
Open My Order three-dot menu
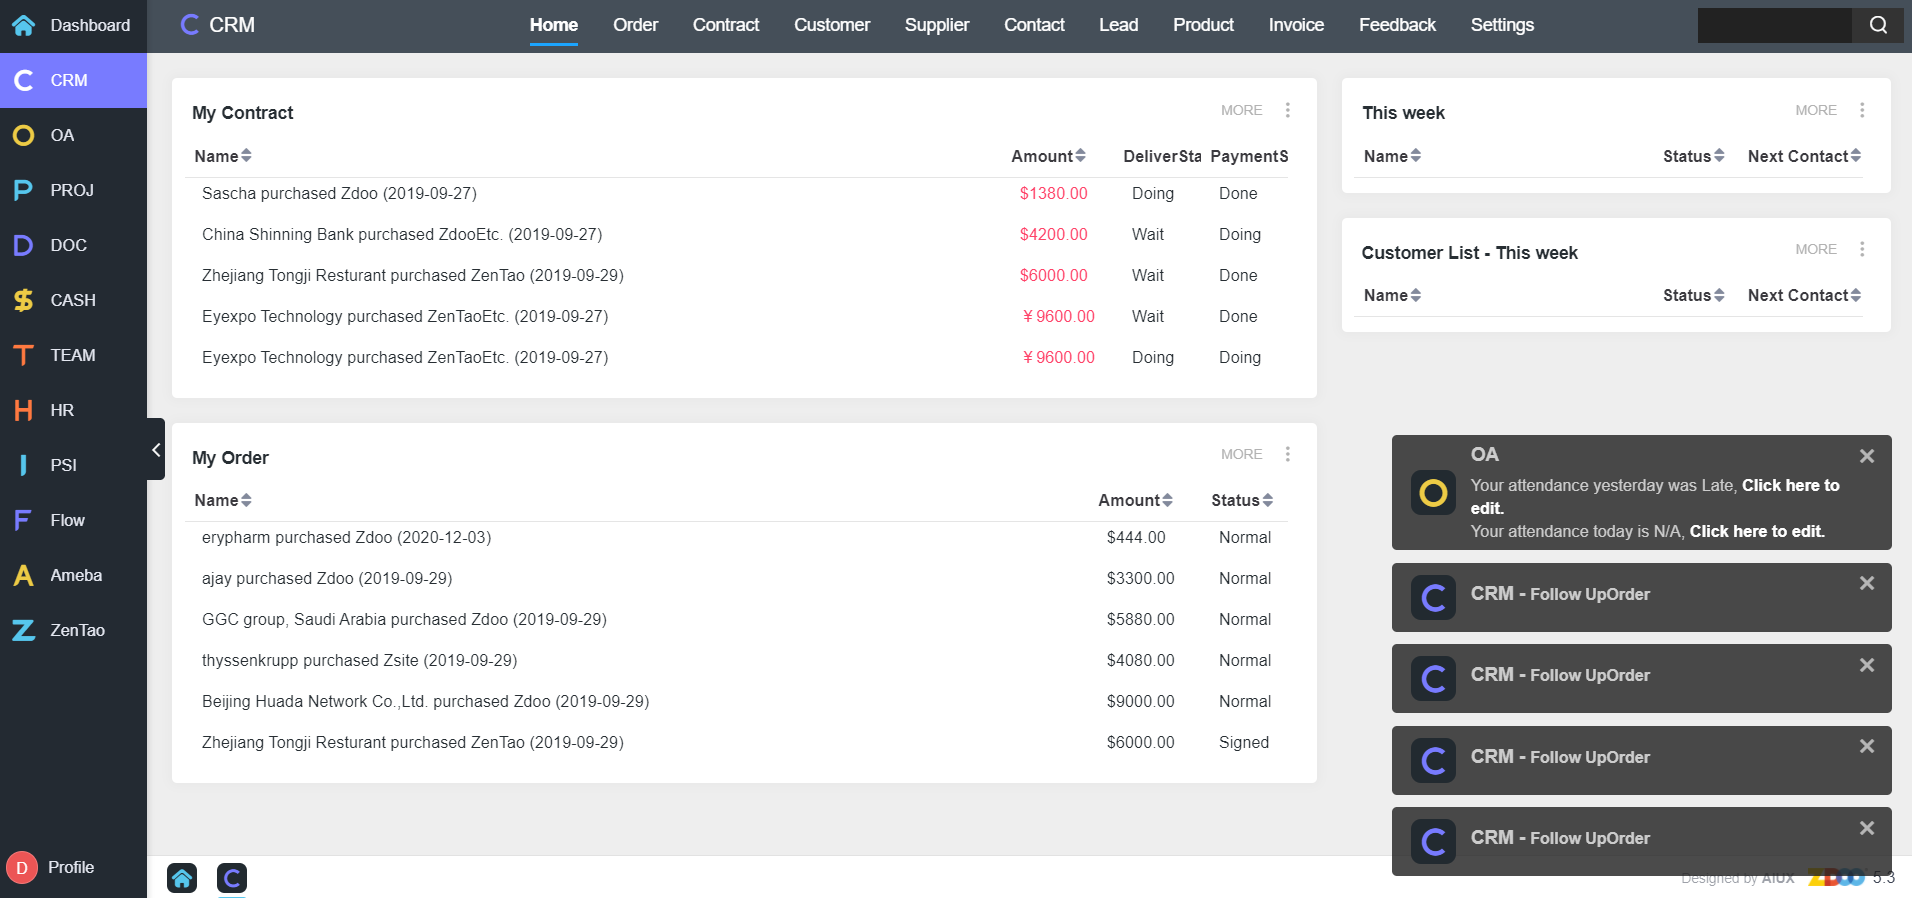tap(1287, 454)
